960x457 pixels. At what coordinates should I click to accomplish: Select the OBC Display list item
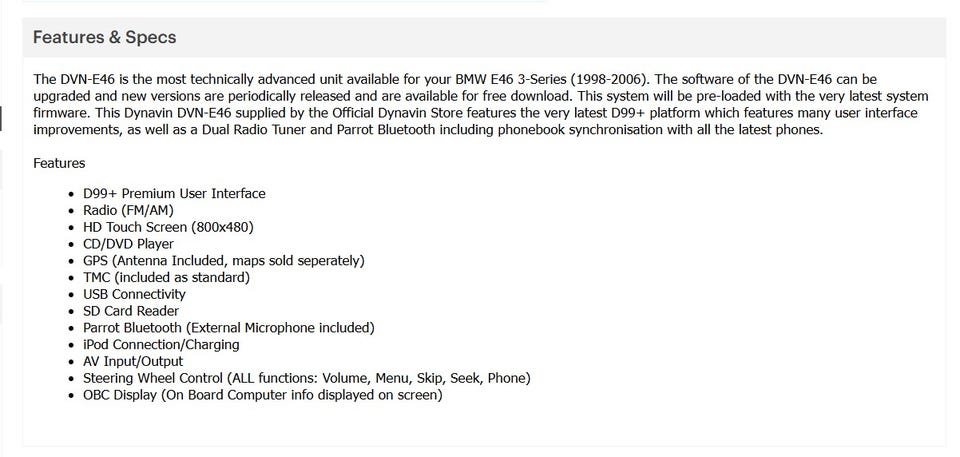click(262, 395)
